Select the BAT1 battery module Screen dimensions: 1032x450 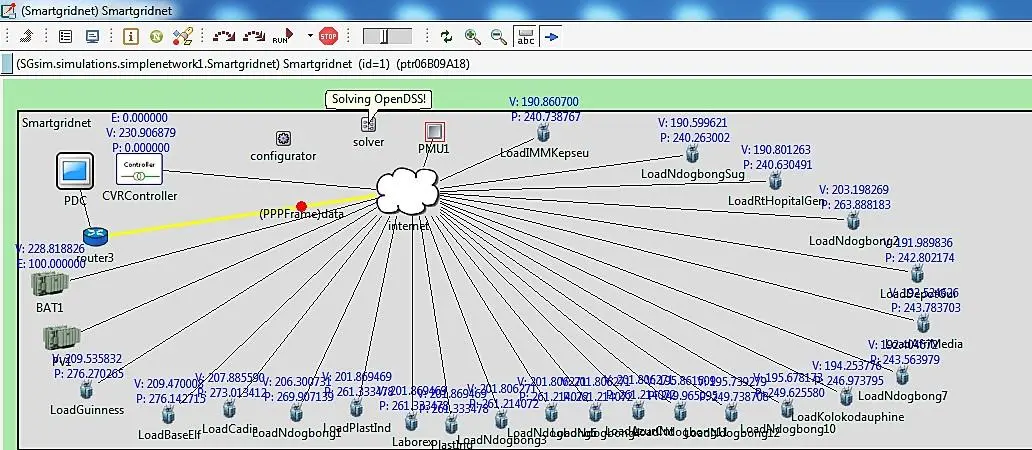coord(50,284)
